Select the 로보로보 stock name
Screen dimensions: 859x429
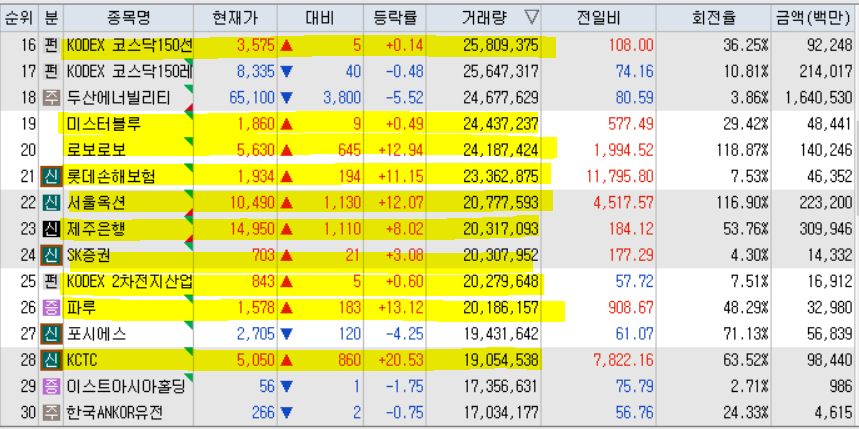pyautogui.click(x=96, y=150)
